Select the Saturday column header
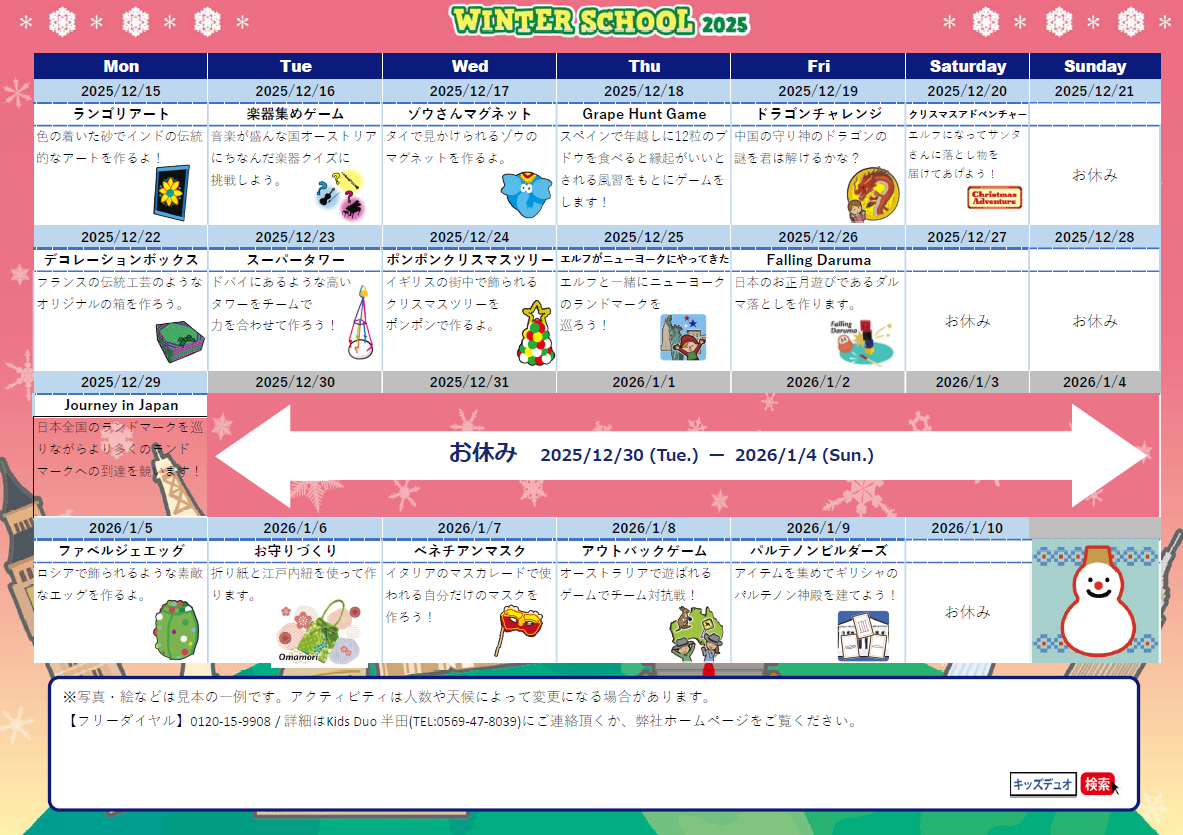The width and height of the screenshot is (1183, 835). tap(967, 66)
